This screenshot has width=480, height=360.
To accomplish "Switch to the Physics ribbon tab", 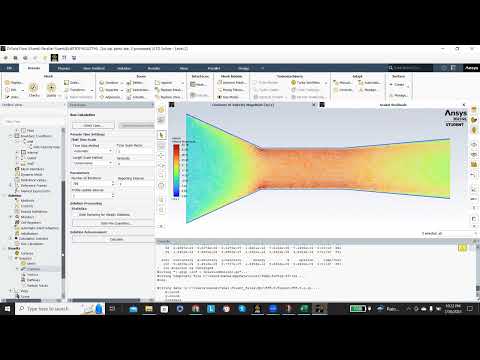I will click(x=64, y=68).
